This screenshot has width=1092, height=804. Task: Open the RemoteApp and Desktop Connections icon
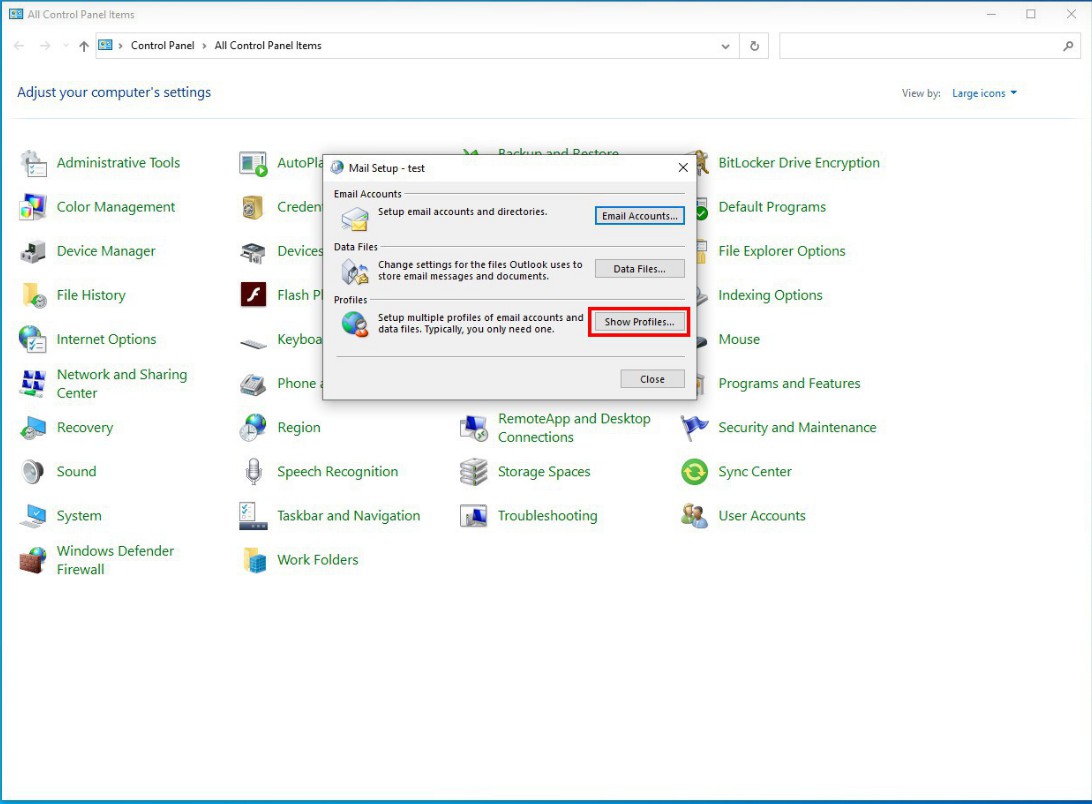pos(474,428)
